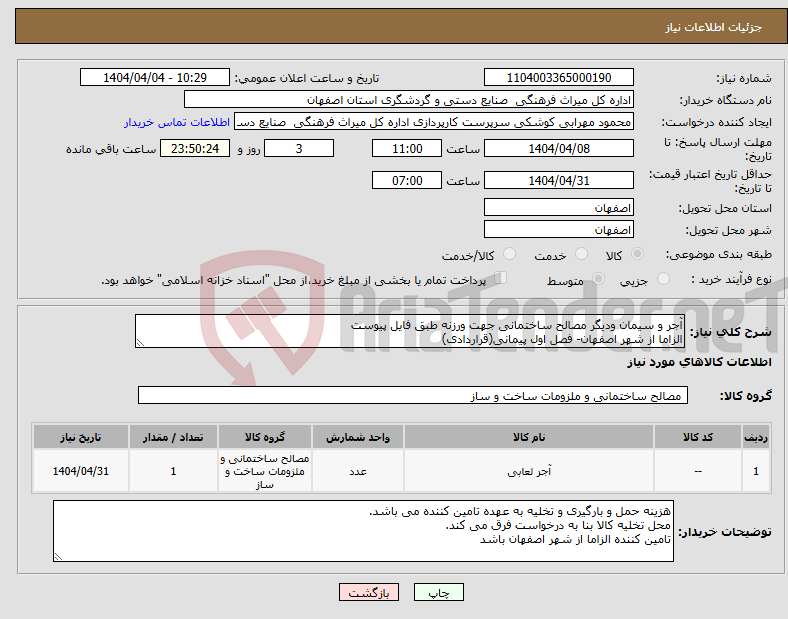Click the استان محل تحویل field اصفهان
This screenshot has width=788, height=619.
tap(558, 207)
